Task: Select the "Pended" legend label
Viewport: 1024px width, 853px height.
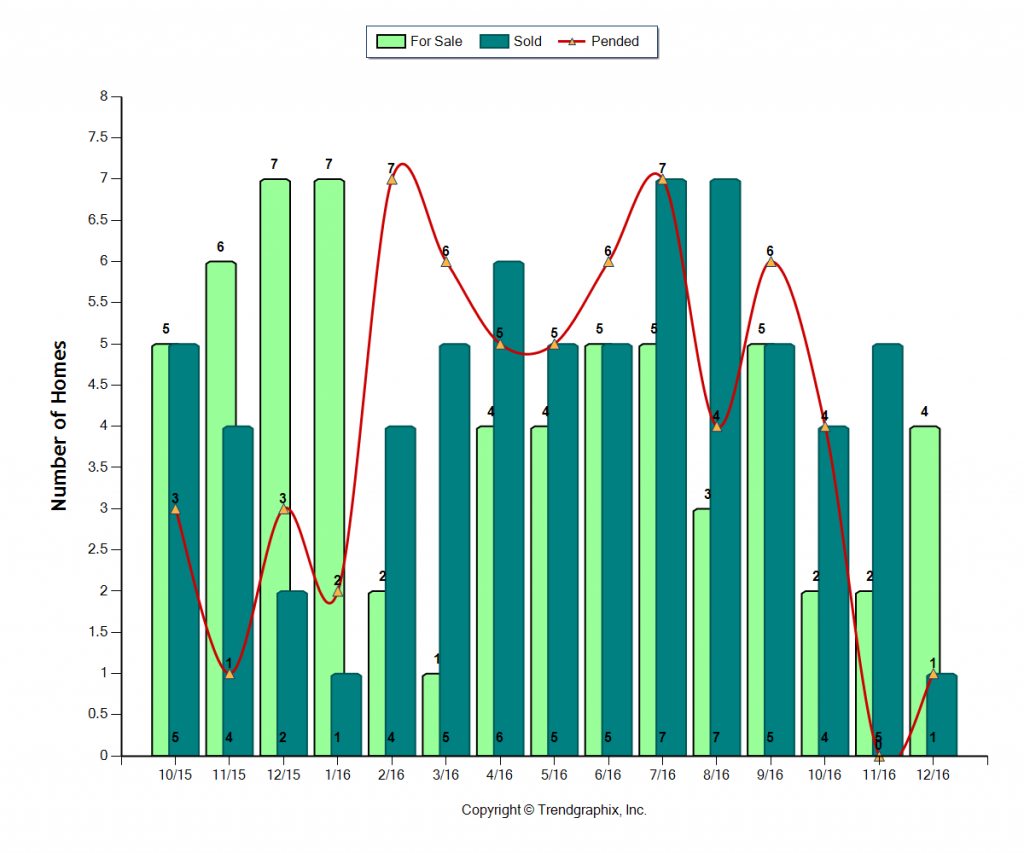Action: tap(615, 42)
